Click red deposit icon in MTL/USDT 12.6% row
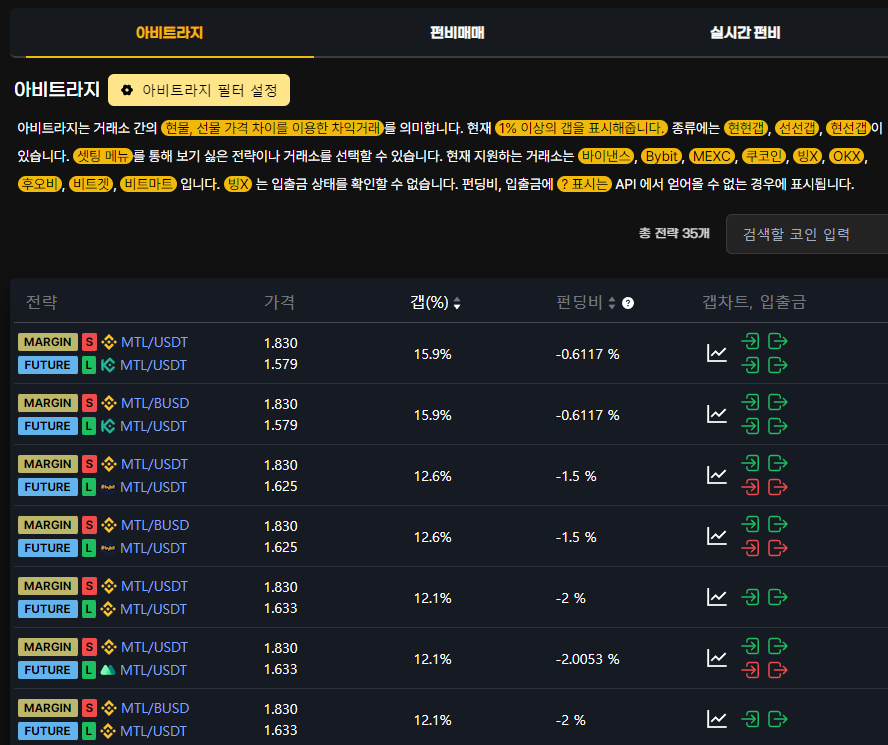This screenshot has width=888, height=745. [x=750, y=487]
